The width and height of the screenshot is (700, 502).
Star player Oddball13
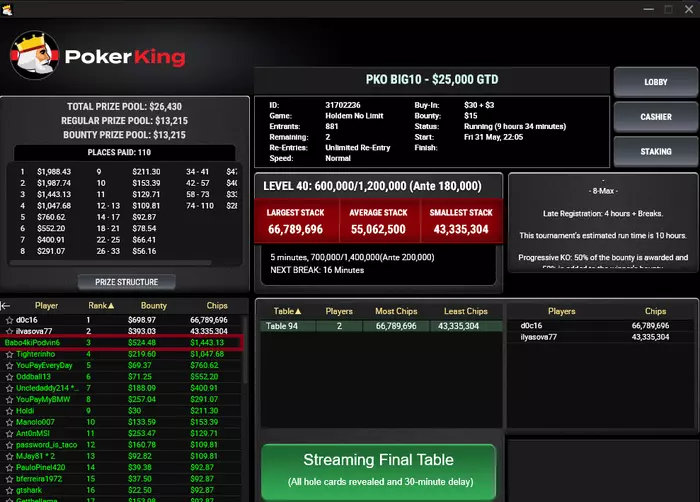(9, 377)
